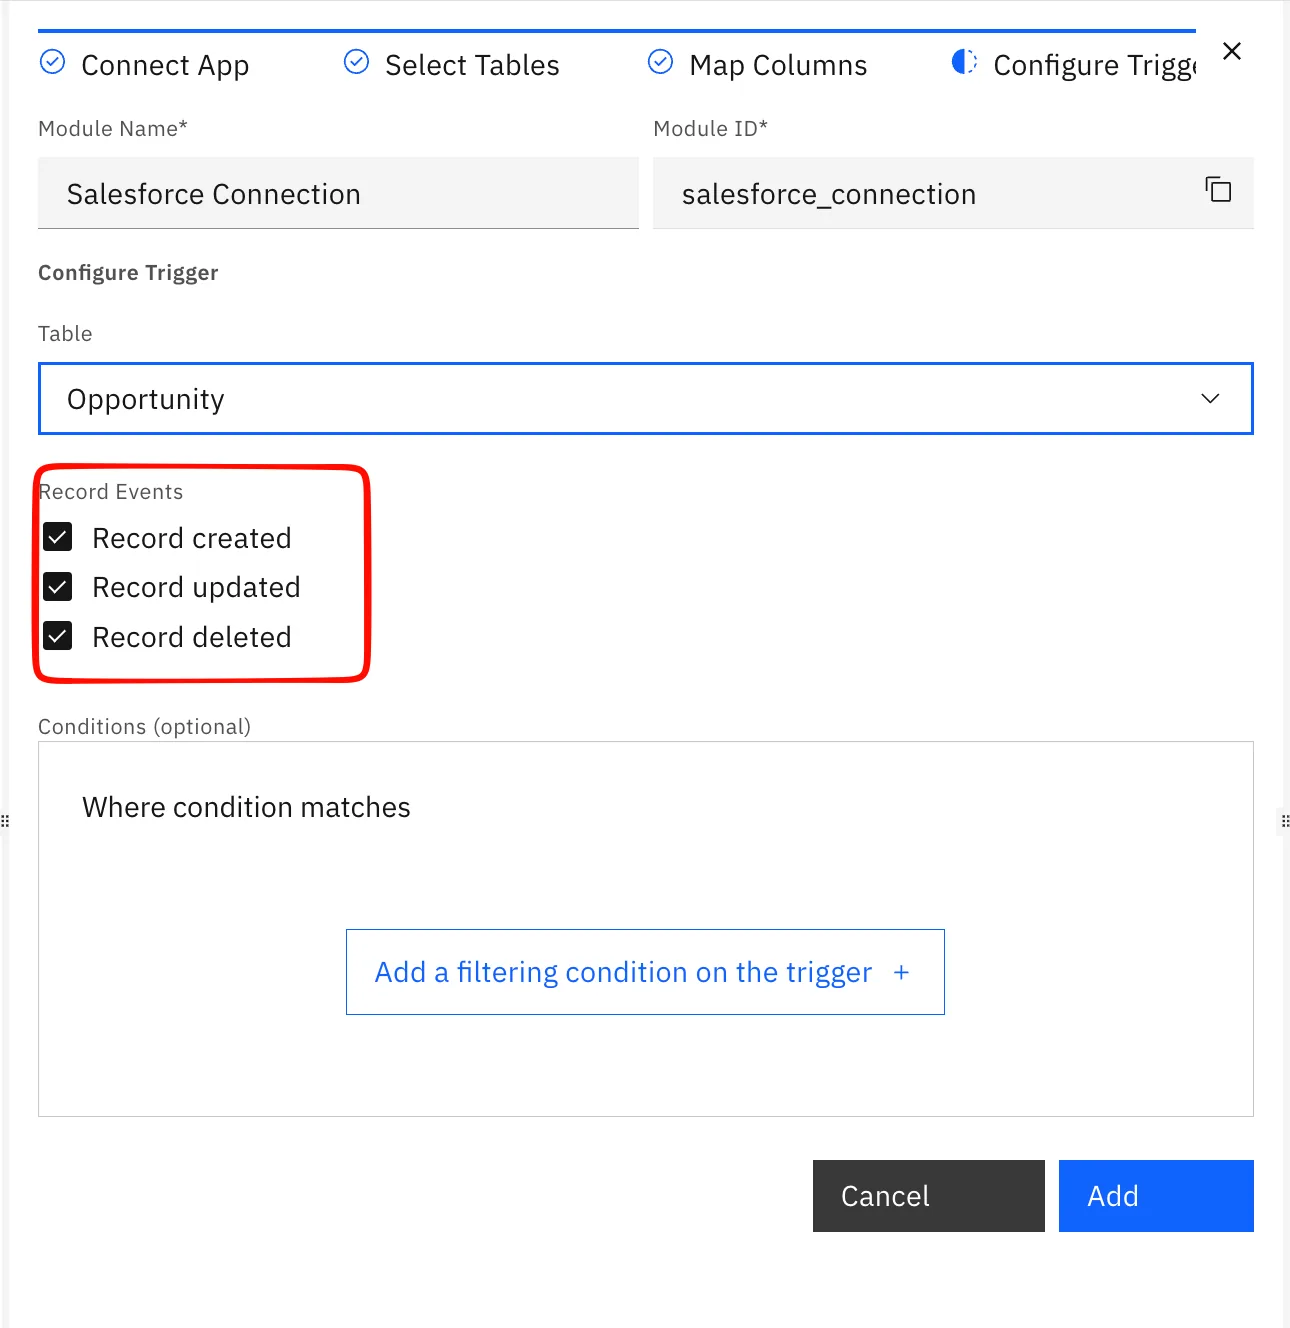This screenshot has width=1290, height=1328.
Task: Uncheck the Record created checkbox
Action: click(x=58, y=537)
